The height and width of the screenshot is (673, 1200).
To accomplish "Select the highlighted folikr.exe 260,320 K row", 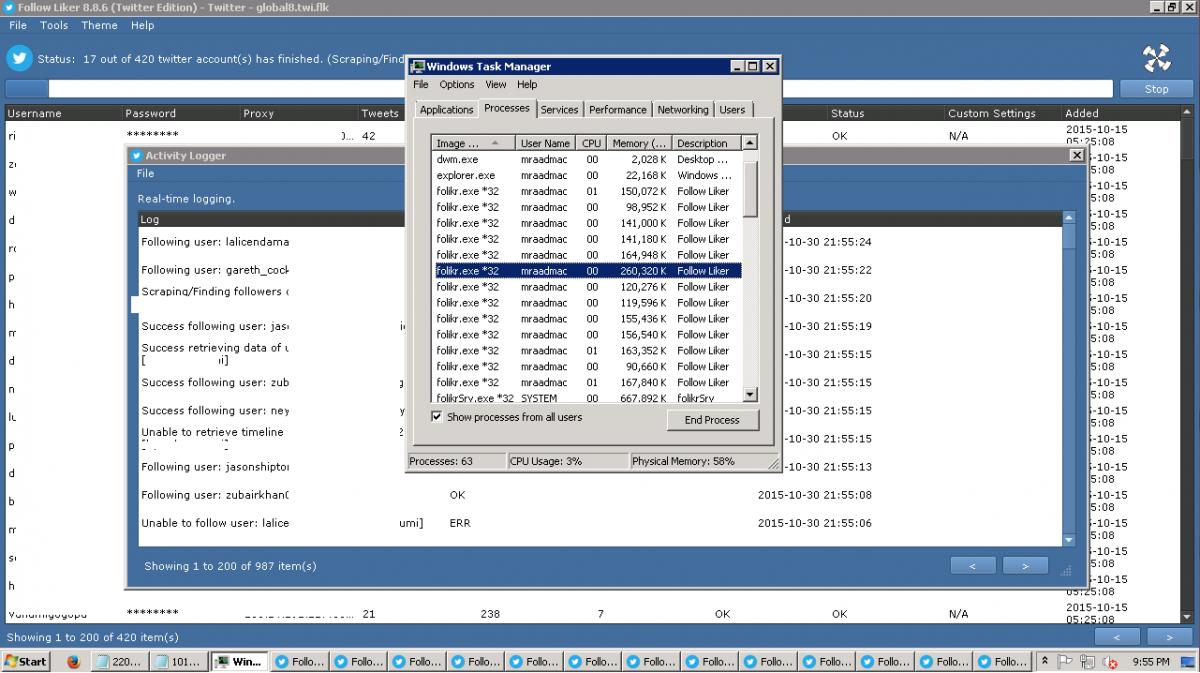I will point(587,271).
